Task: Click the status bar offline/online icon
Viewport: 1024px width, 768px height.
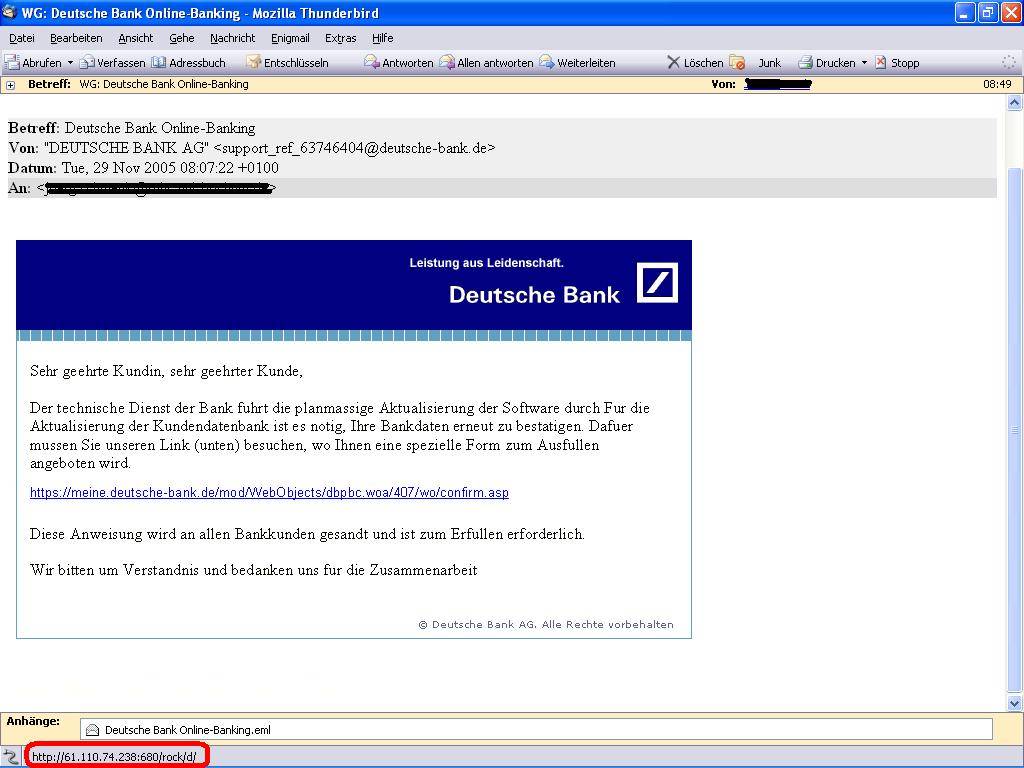Action: pos(10,757)
